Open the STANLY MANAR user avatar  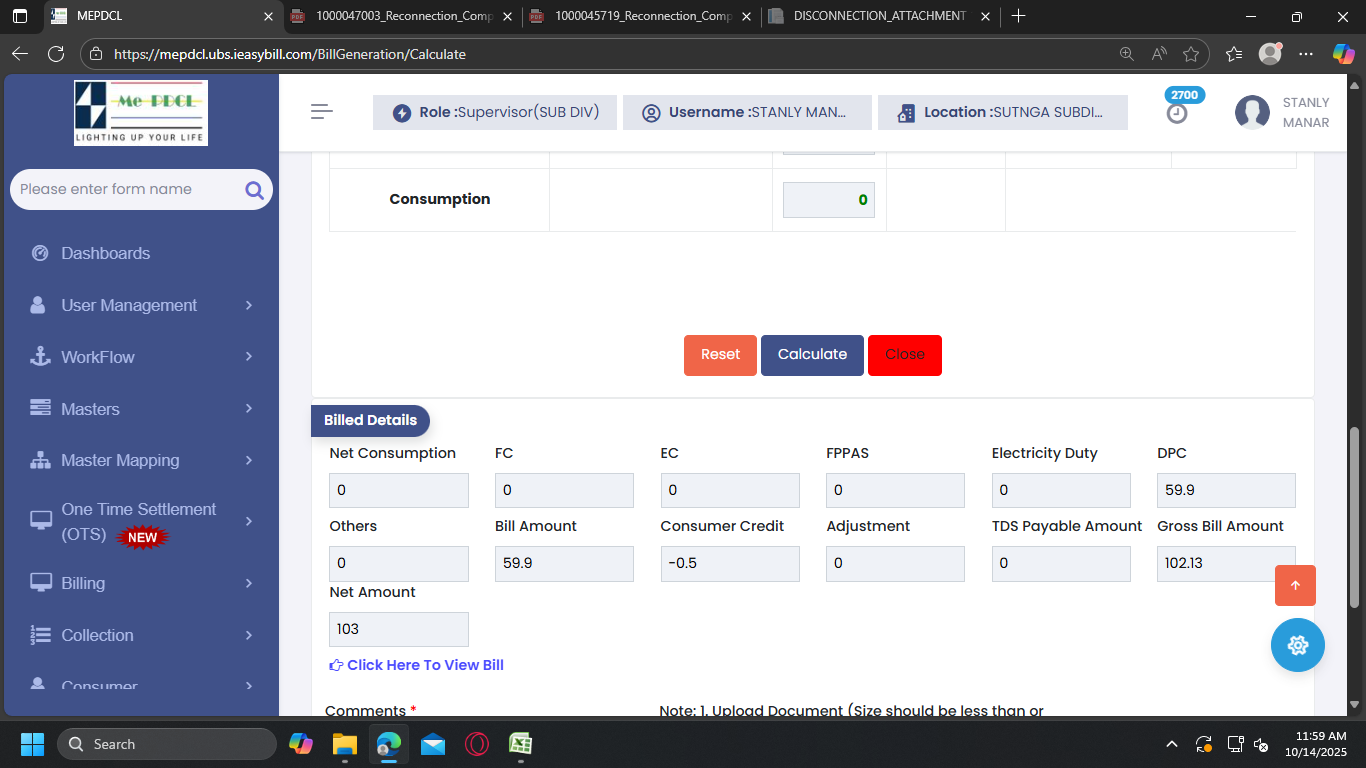1252,113
